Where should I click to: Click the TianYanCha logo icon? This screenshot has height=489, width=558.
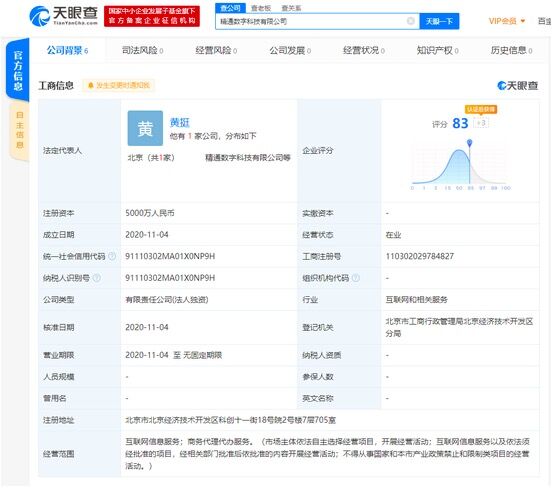(40, 16)
